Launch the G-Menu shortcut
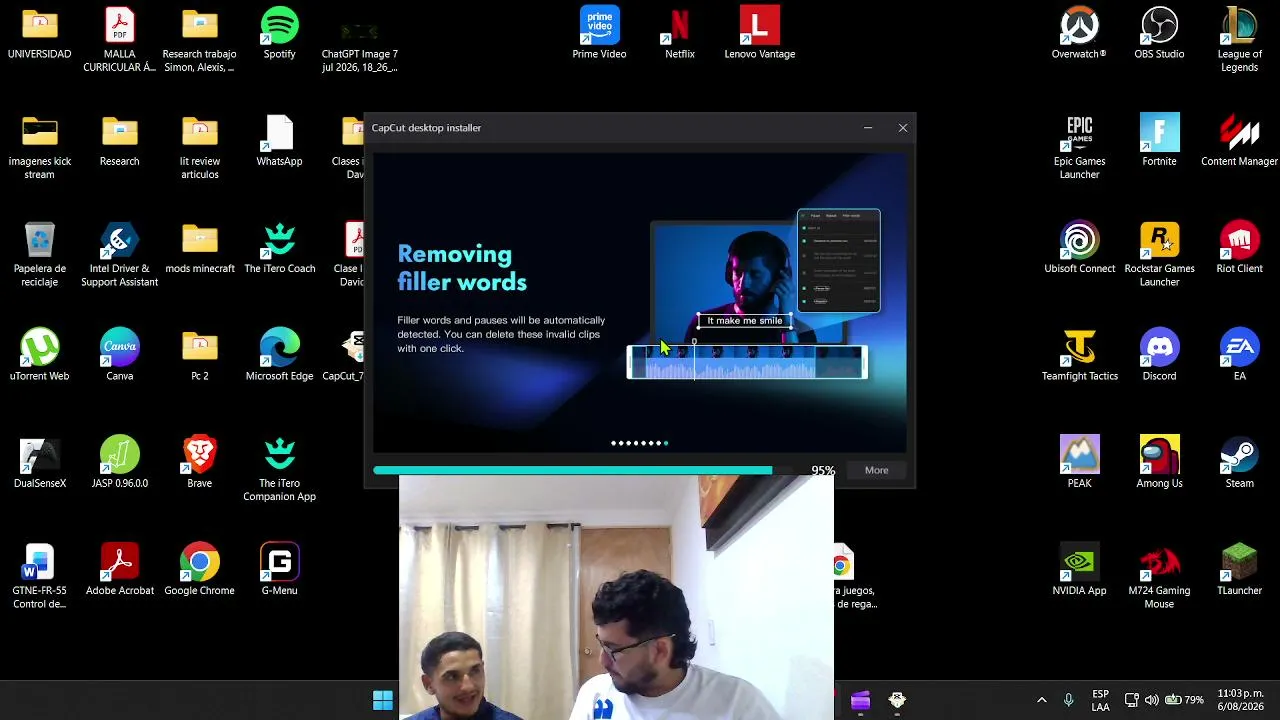Screen dimensions: 1280x720 click(280, 570)
